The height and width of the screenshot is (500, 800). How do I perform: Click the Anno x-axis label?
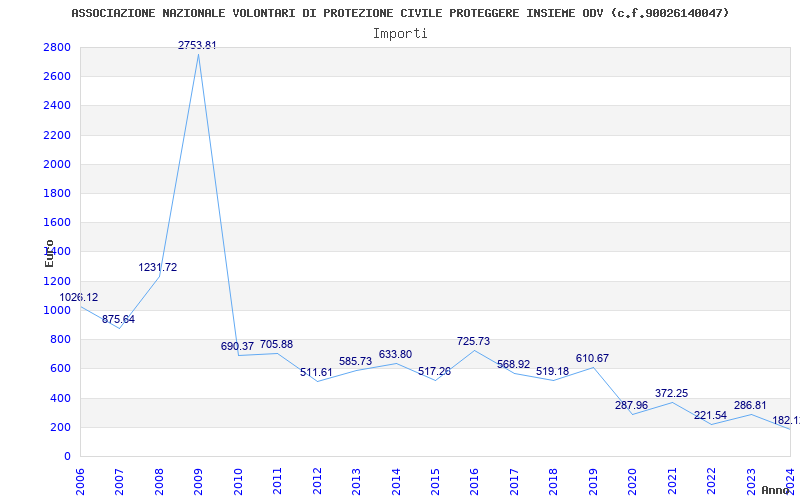coord(776,490)
